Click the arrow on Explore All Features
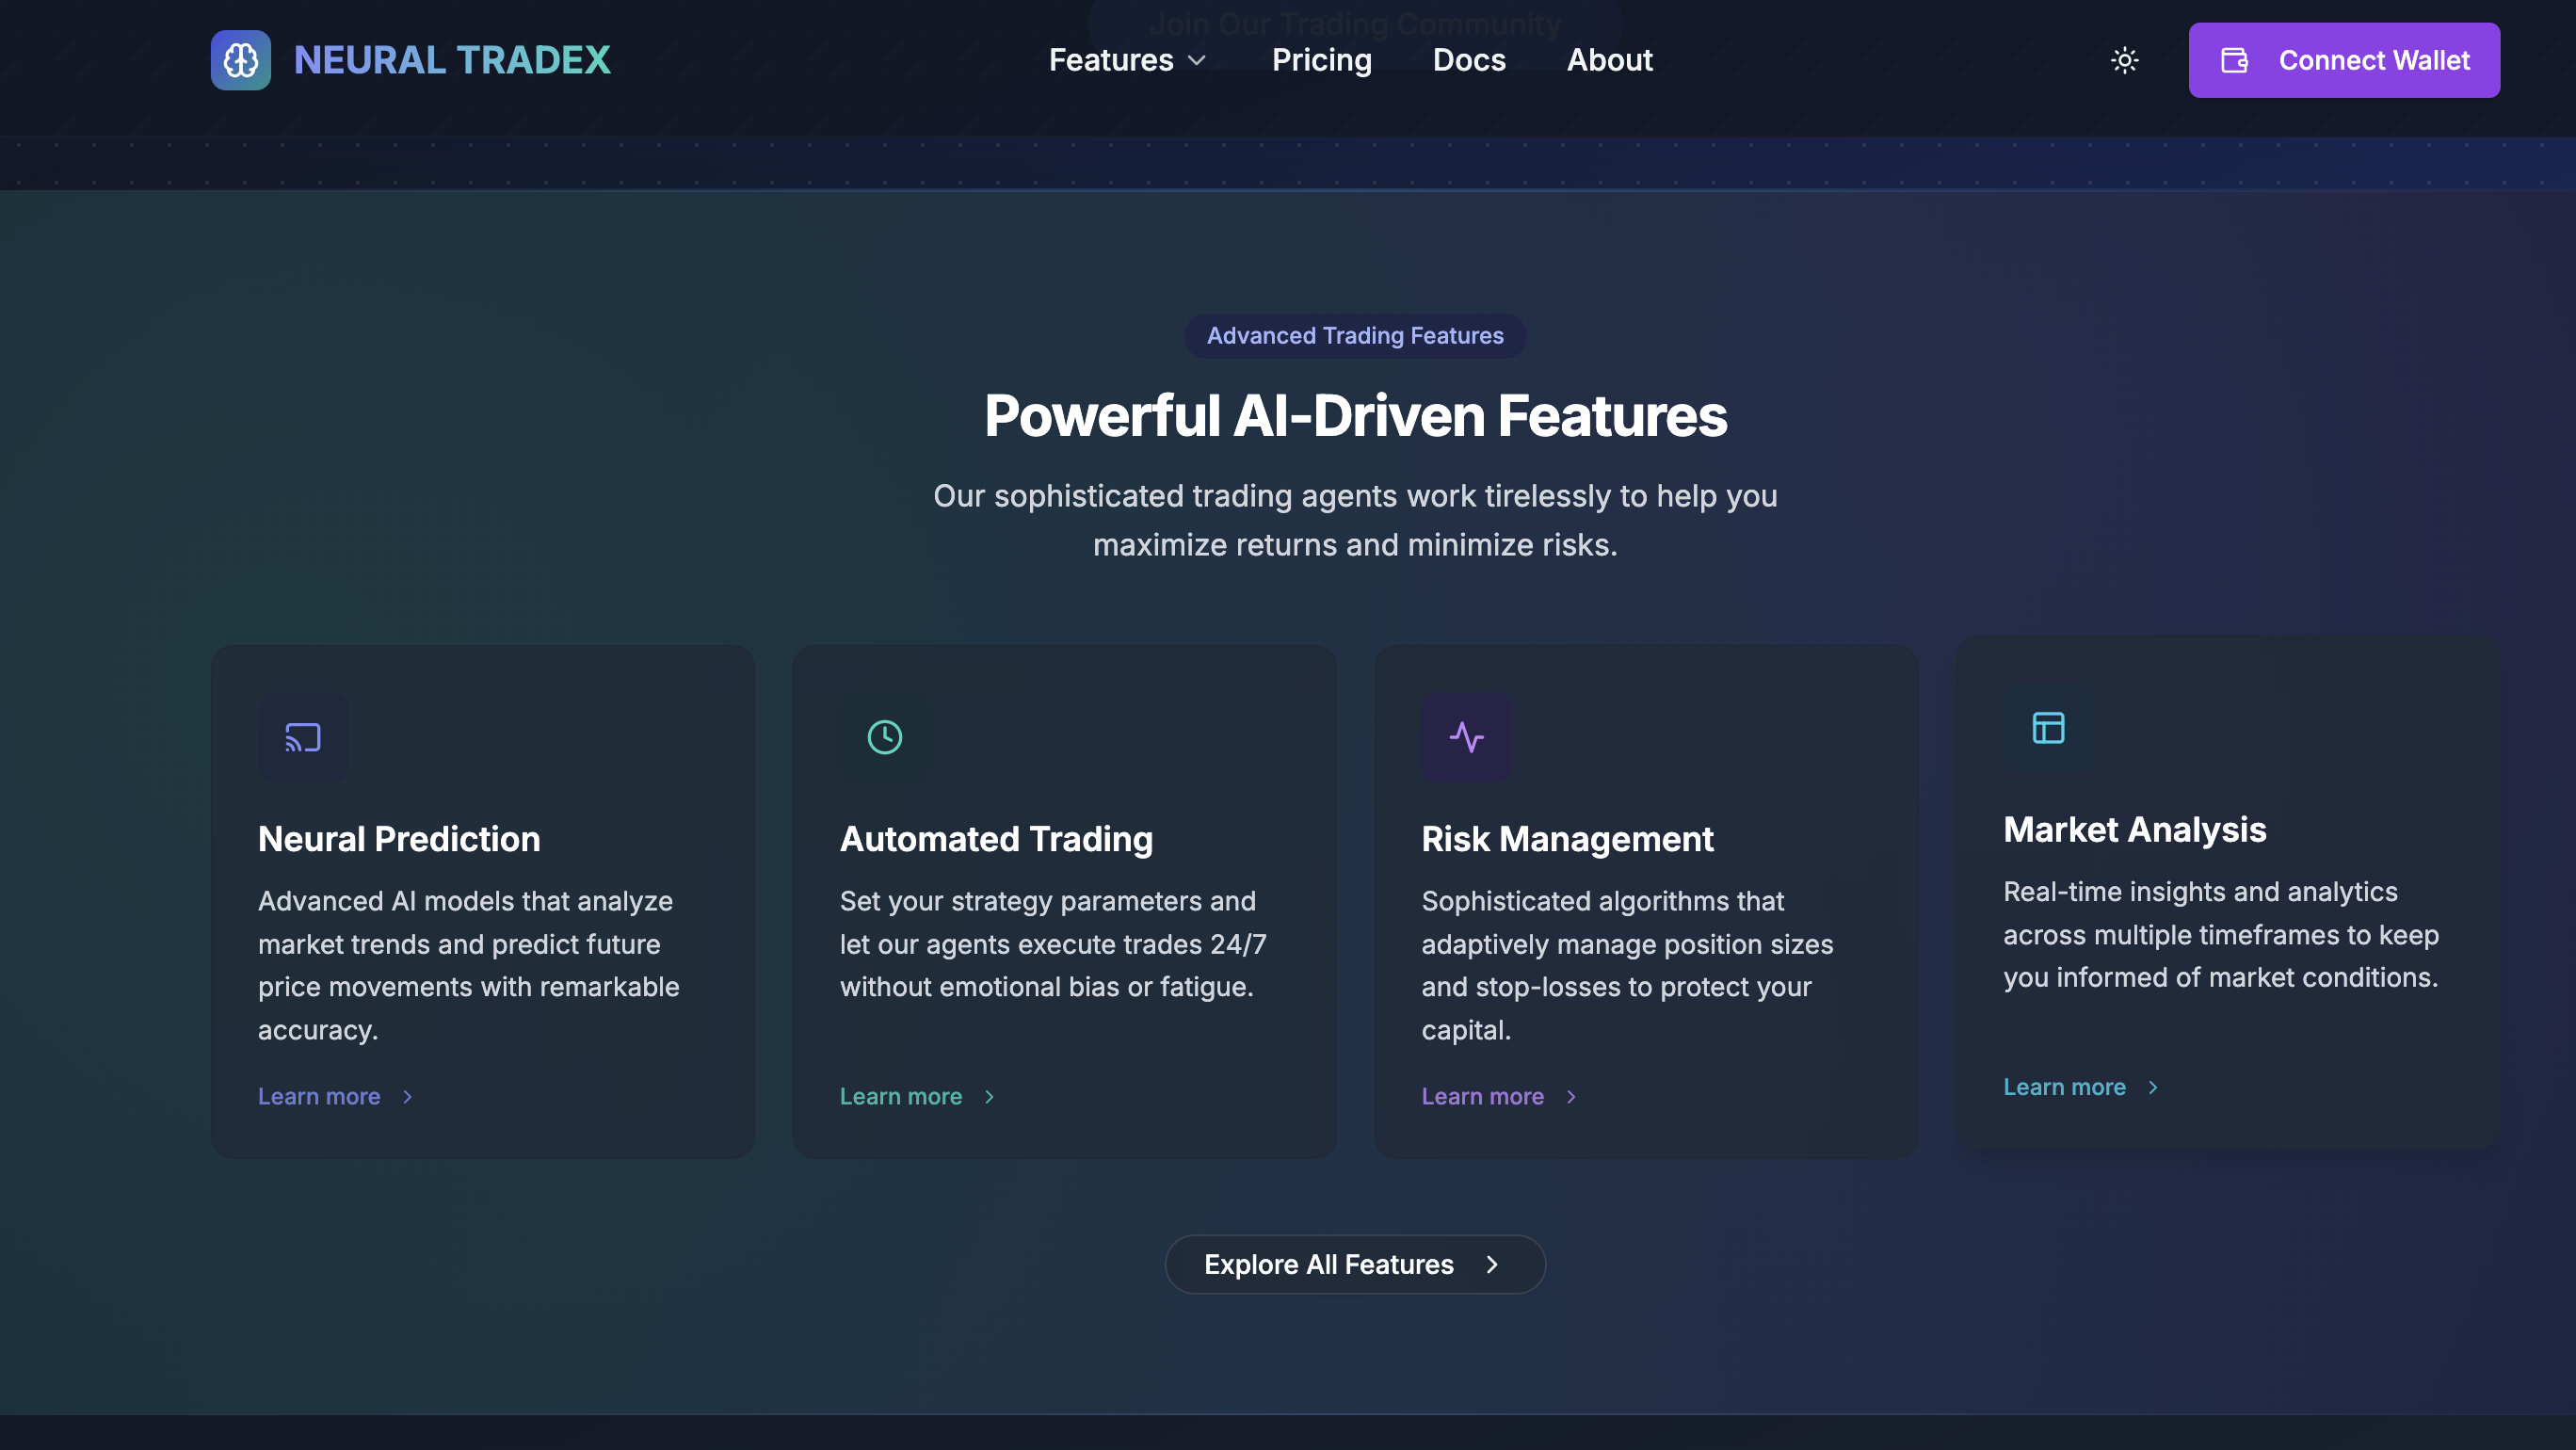The width and height of the screenshot is (2576, 1450). [1492, 1264]
